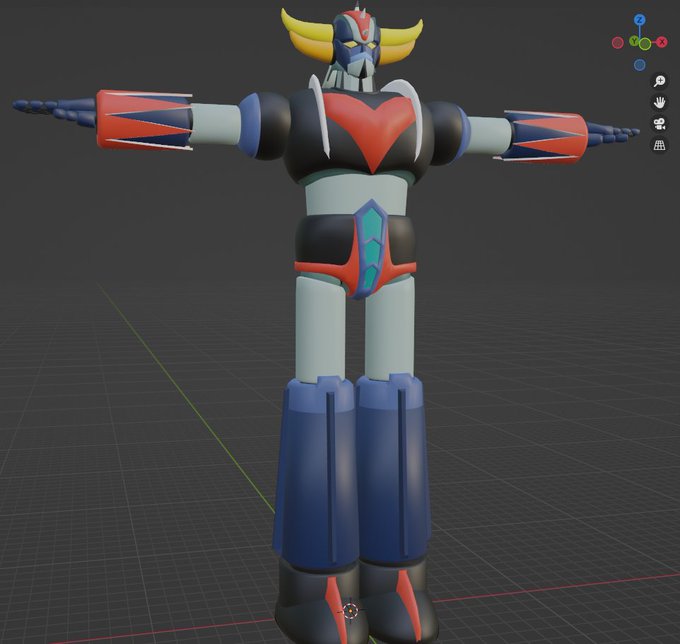Viewport: 680px width, 644px height.
Task: Click the unlabeled blue negative Z gizmo handle
Action: click(x=640, y=65)
